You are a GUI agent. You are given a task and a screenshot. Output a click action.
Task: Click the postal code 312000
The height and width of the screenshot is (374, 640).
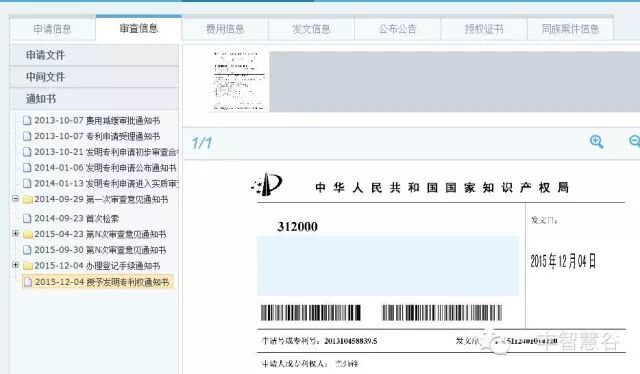297,227
